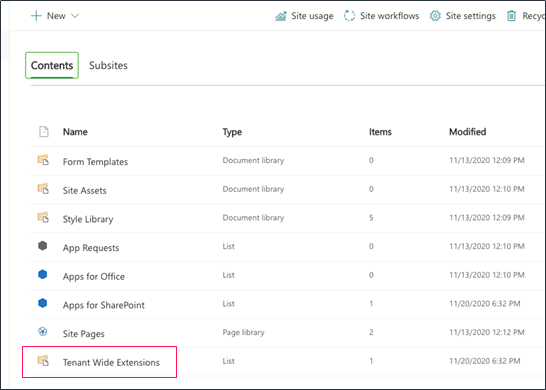This screenshot has width=546, height=390.
Task: Click 'List' type in App Requests row
Action: (228, 247)
